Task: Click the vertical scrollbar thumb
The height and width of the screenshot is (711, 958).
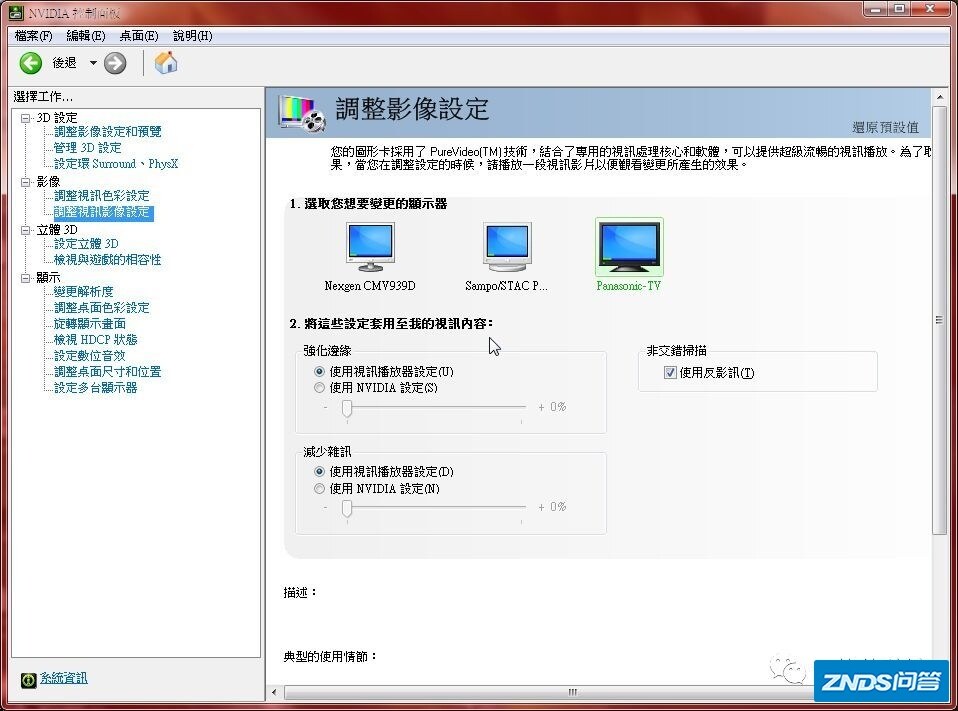Action: (x=940, y=320)
